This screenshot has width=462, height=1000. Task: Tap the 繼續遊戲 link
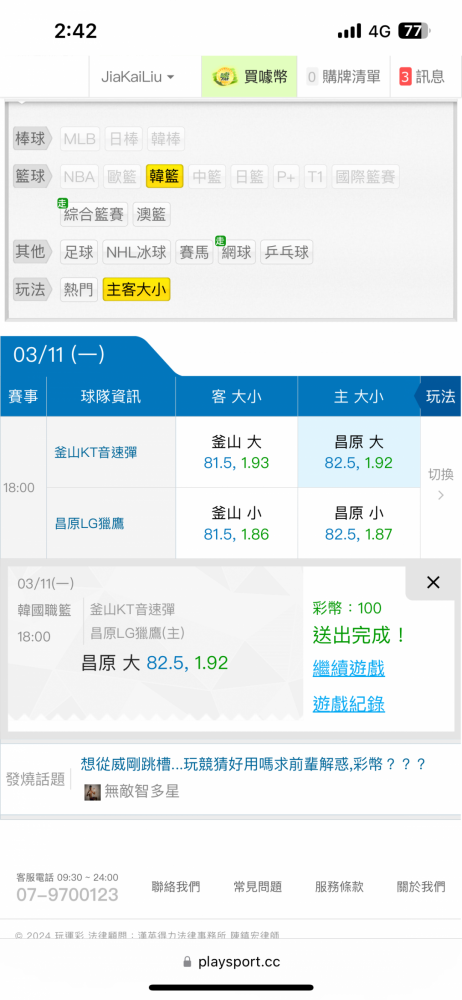coord(348,668)
